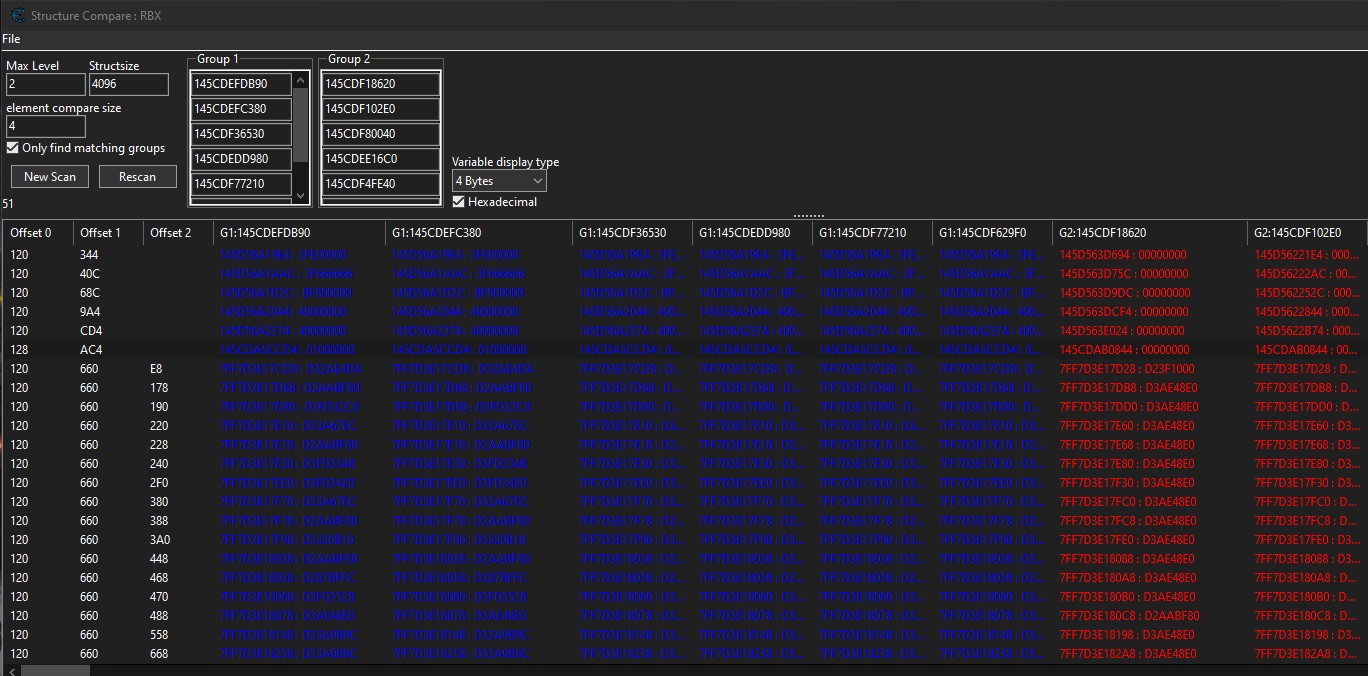Open the Variable display type dropdown
Image resolution: width=1368 pixels, height=676 pixels.
tap(499, 181)
